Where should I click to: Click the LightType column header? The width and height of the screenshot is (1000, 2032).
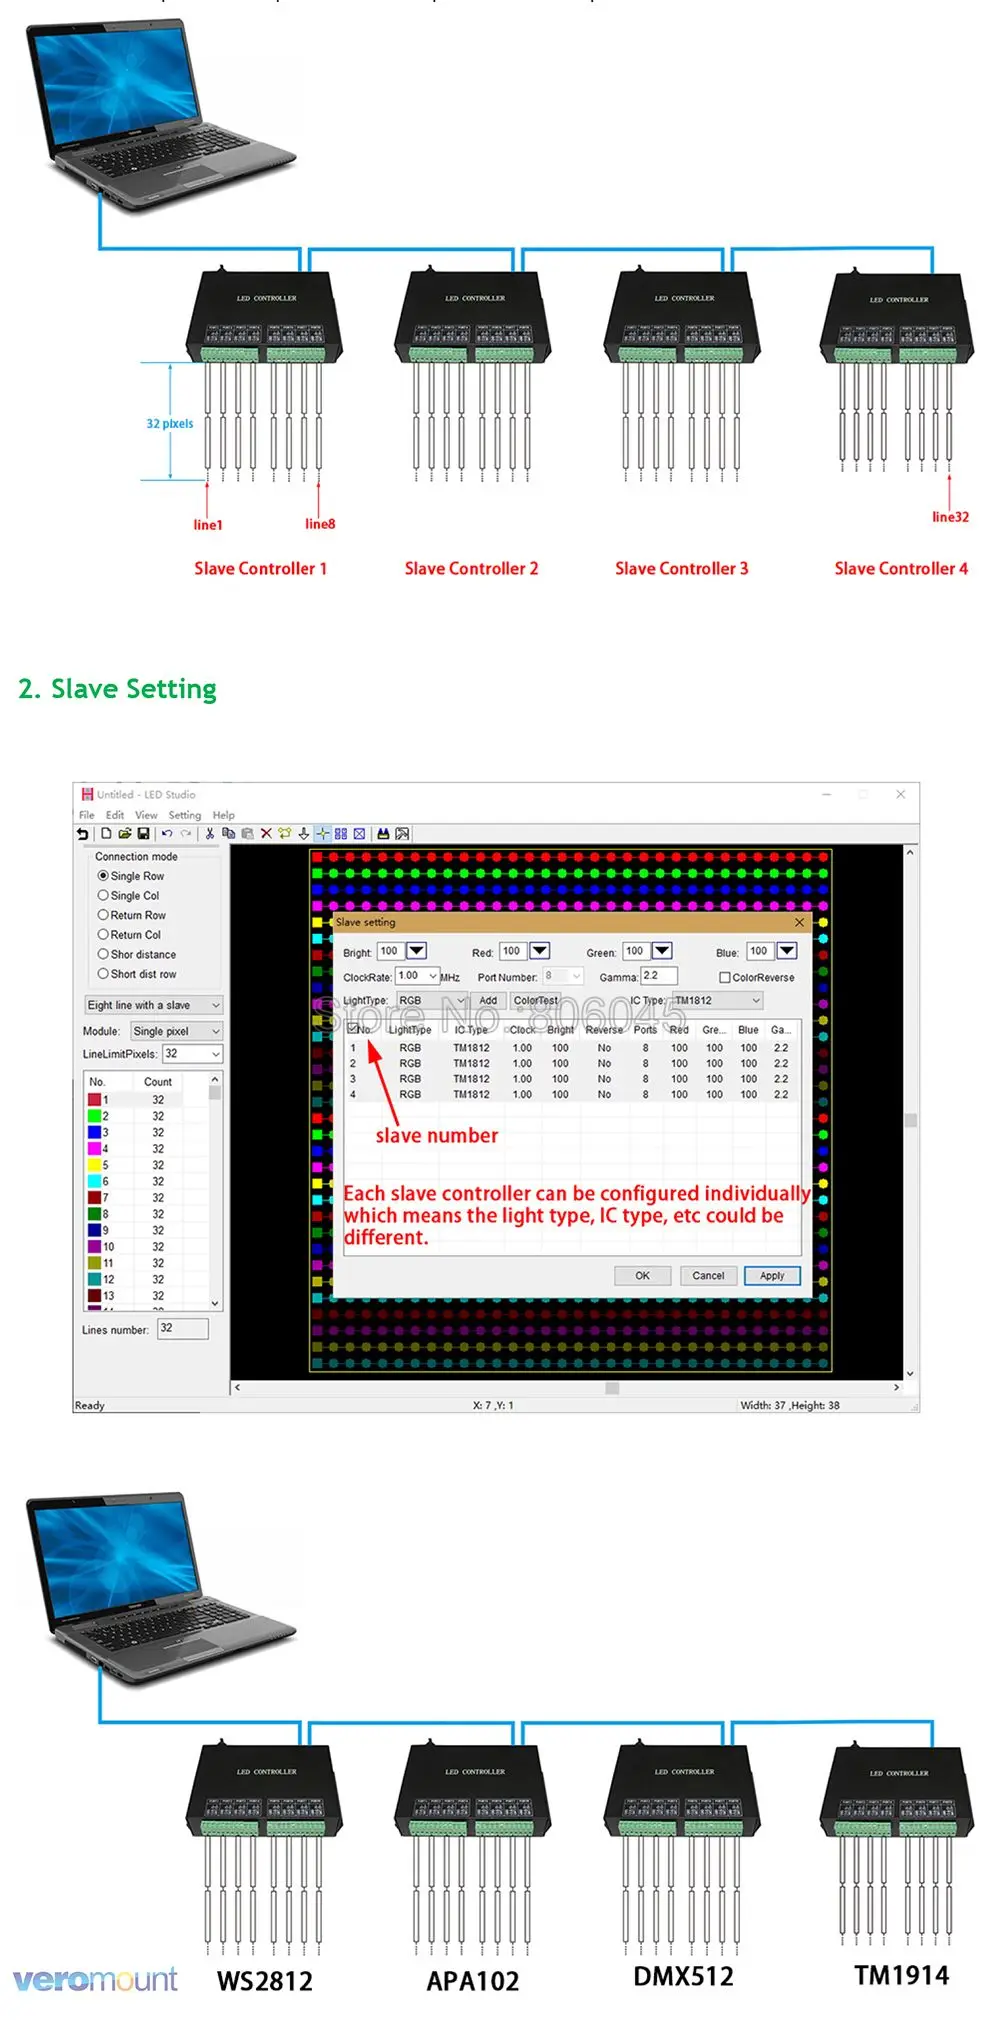pyautogui.click(x=410, y=1029)
